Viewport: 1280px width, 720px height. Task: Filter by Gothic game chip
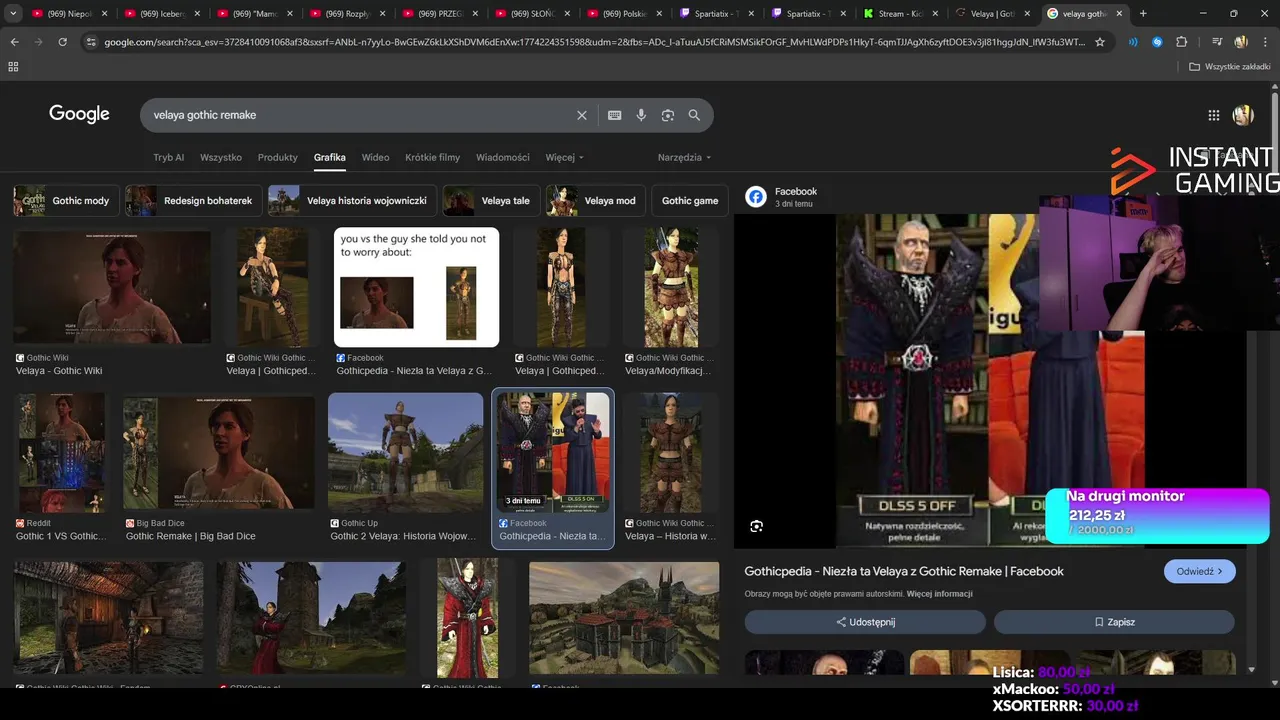click(x=690, y=200)
